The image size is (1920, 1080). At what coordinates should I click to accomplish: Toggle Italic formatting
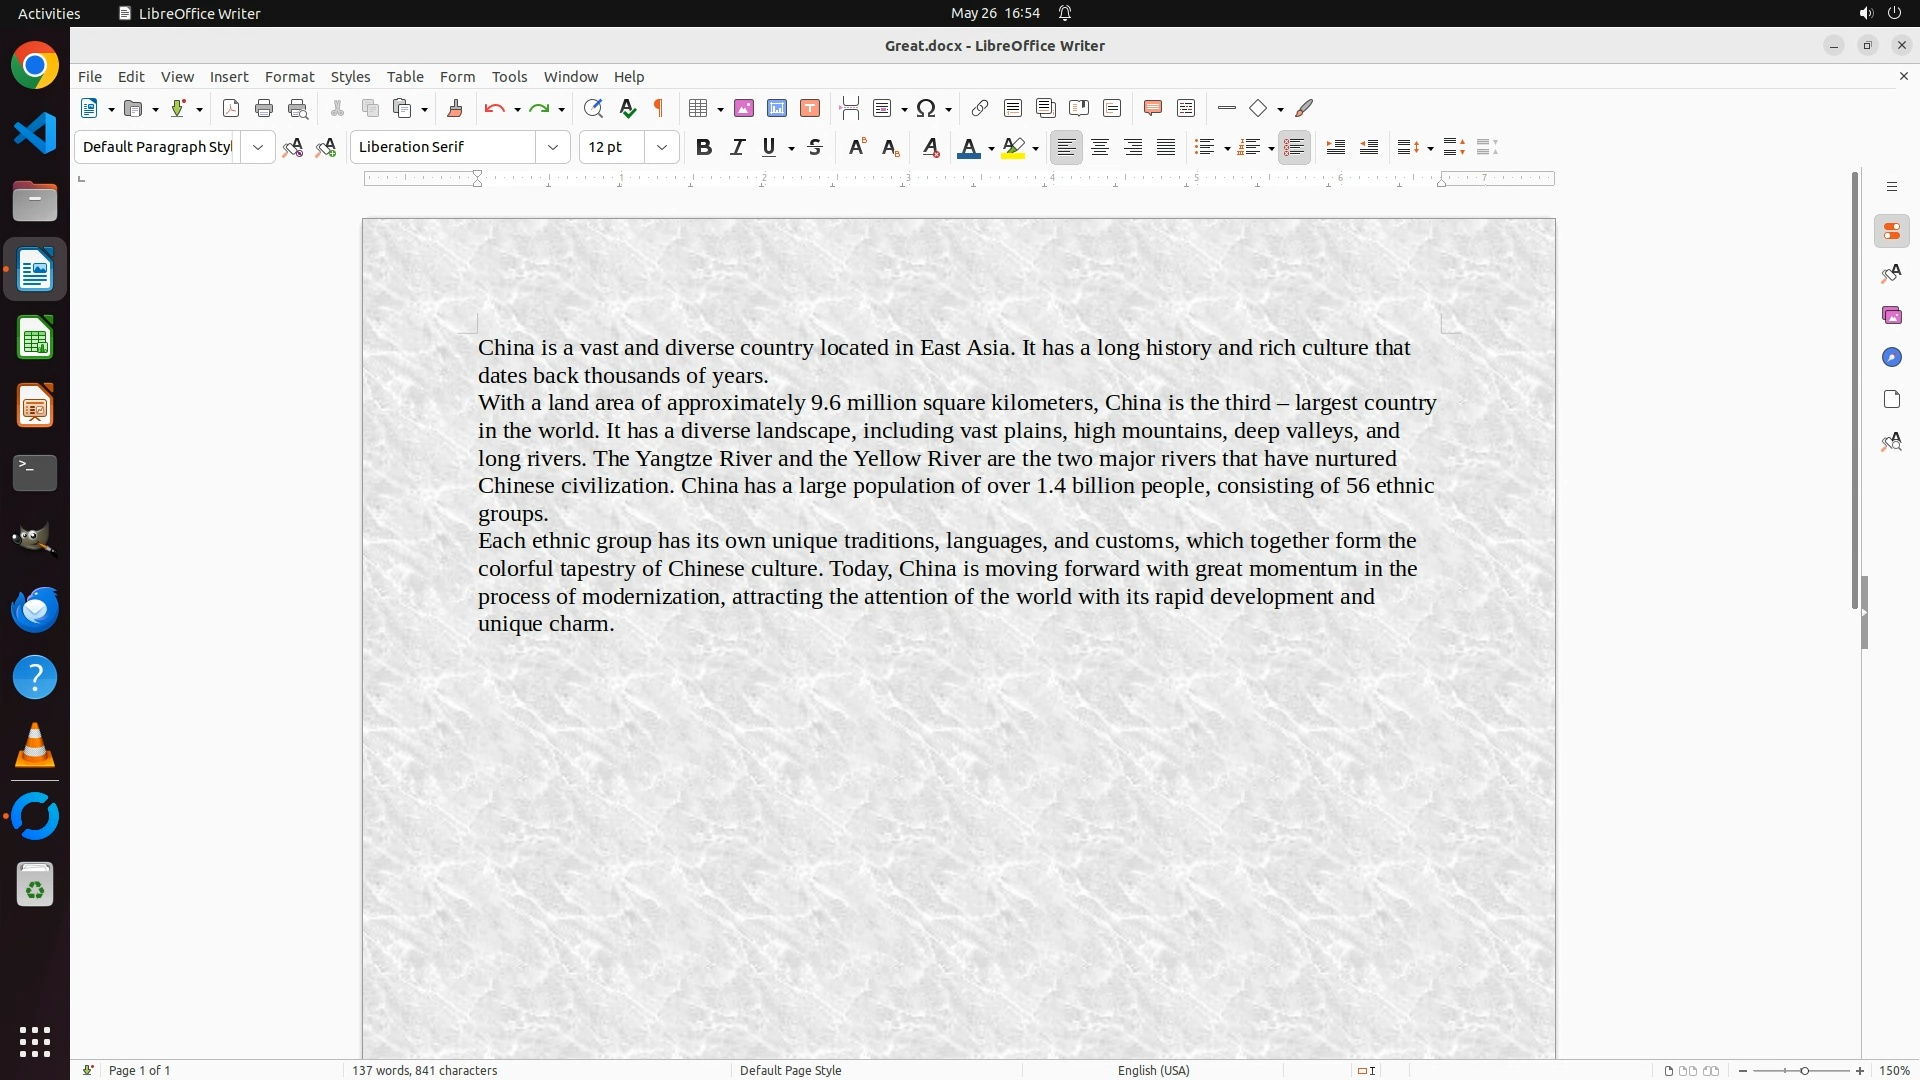pos(738,148)
